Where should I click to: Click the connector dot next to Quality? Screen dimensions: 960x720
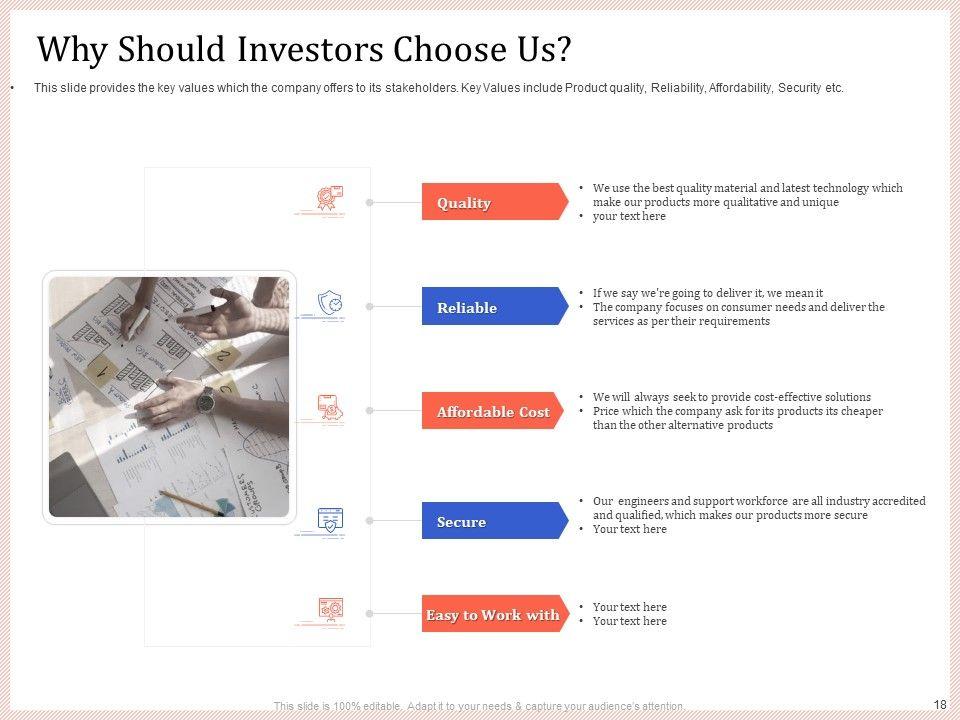click(x=369, y=202)
